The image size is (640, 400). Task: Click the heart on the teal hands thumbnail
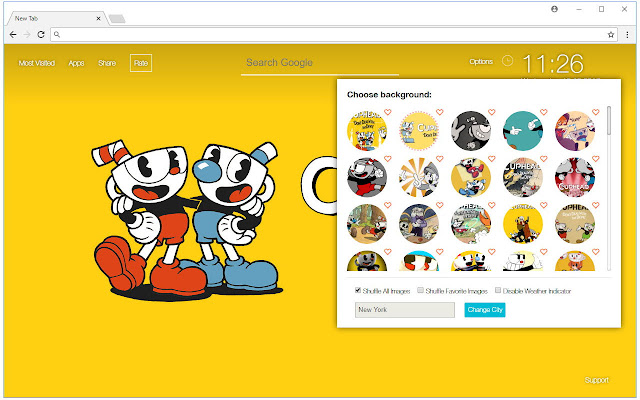(544, 112)
